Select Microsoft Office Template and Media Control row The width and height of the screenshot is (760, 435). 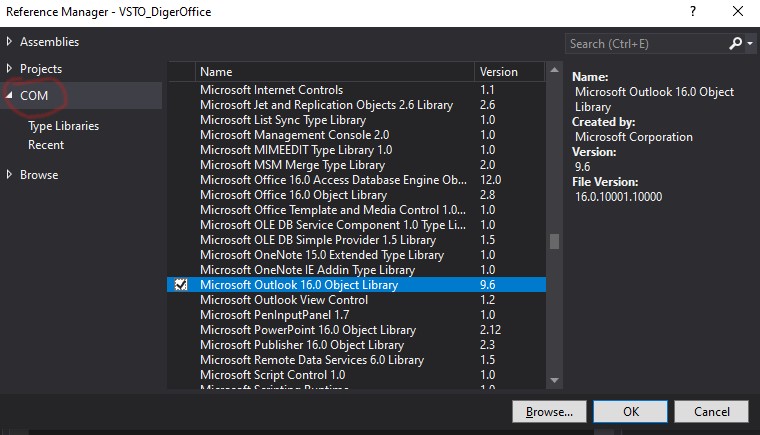click(x=356, y=210)
